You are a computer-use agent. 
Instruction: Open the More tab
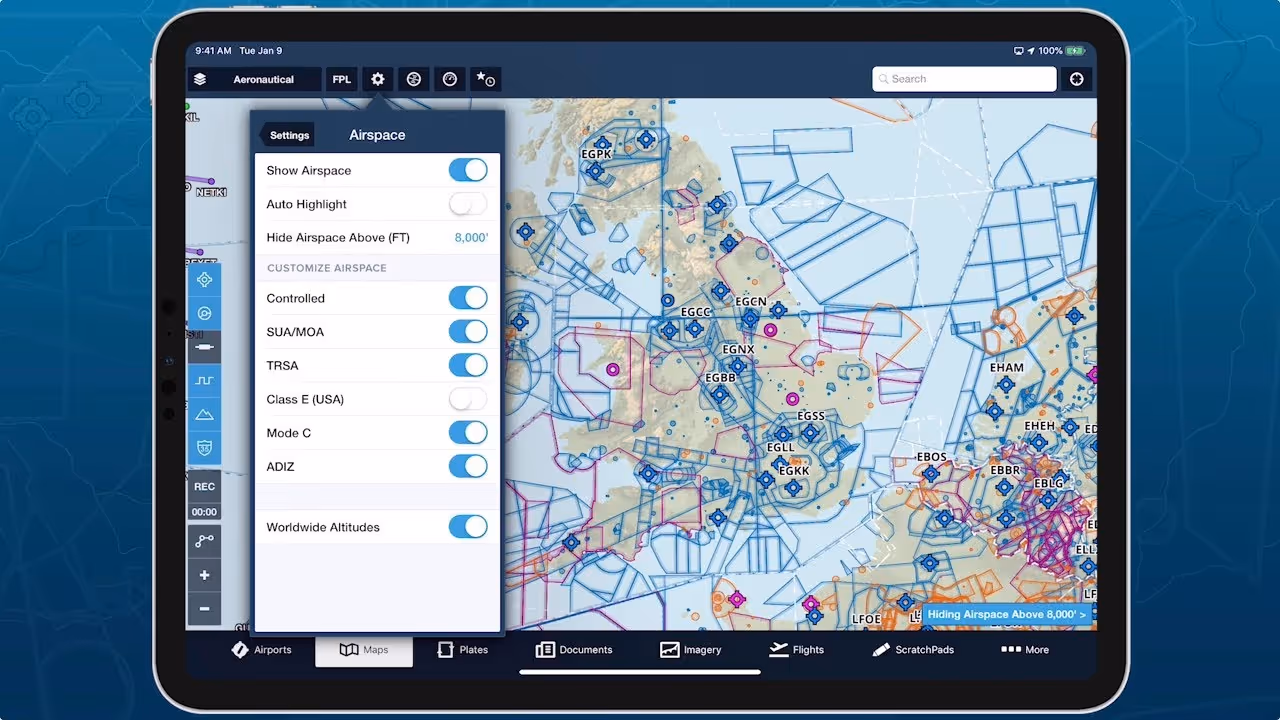click(x=1025, y=650)
